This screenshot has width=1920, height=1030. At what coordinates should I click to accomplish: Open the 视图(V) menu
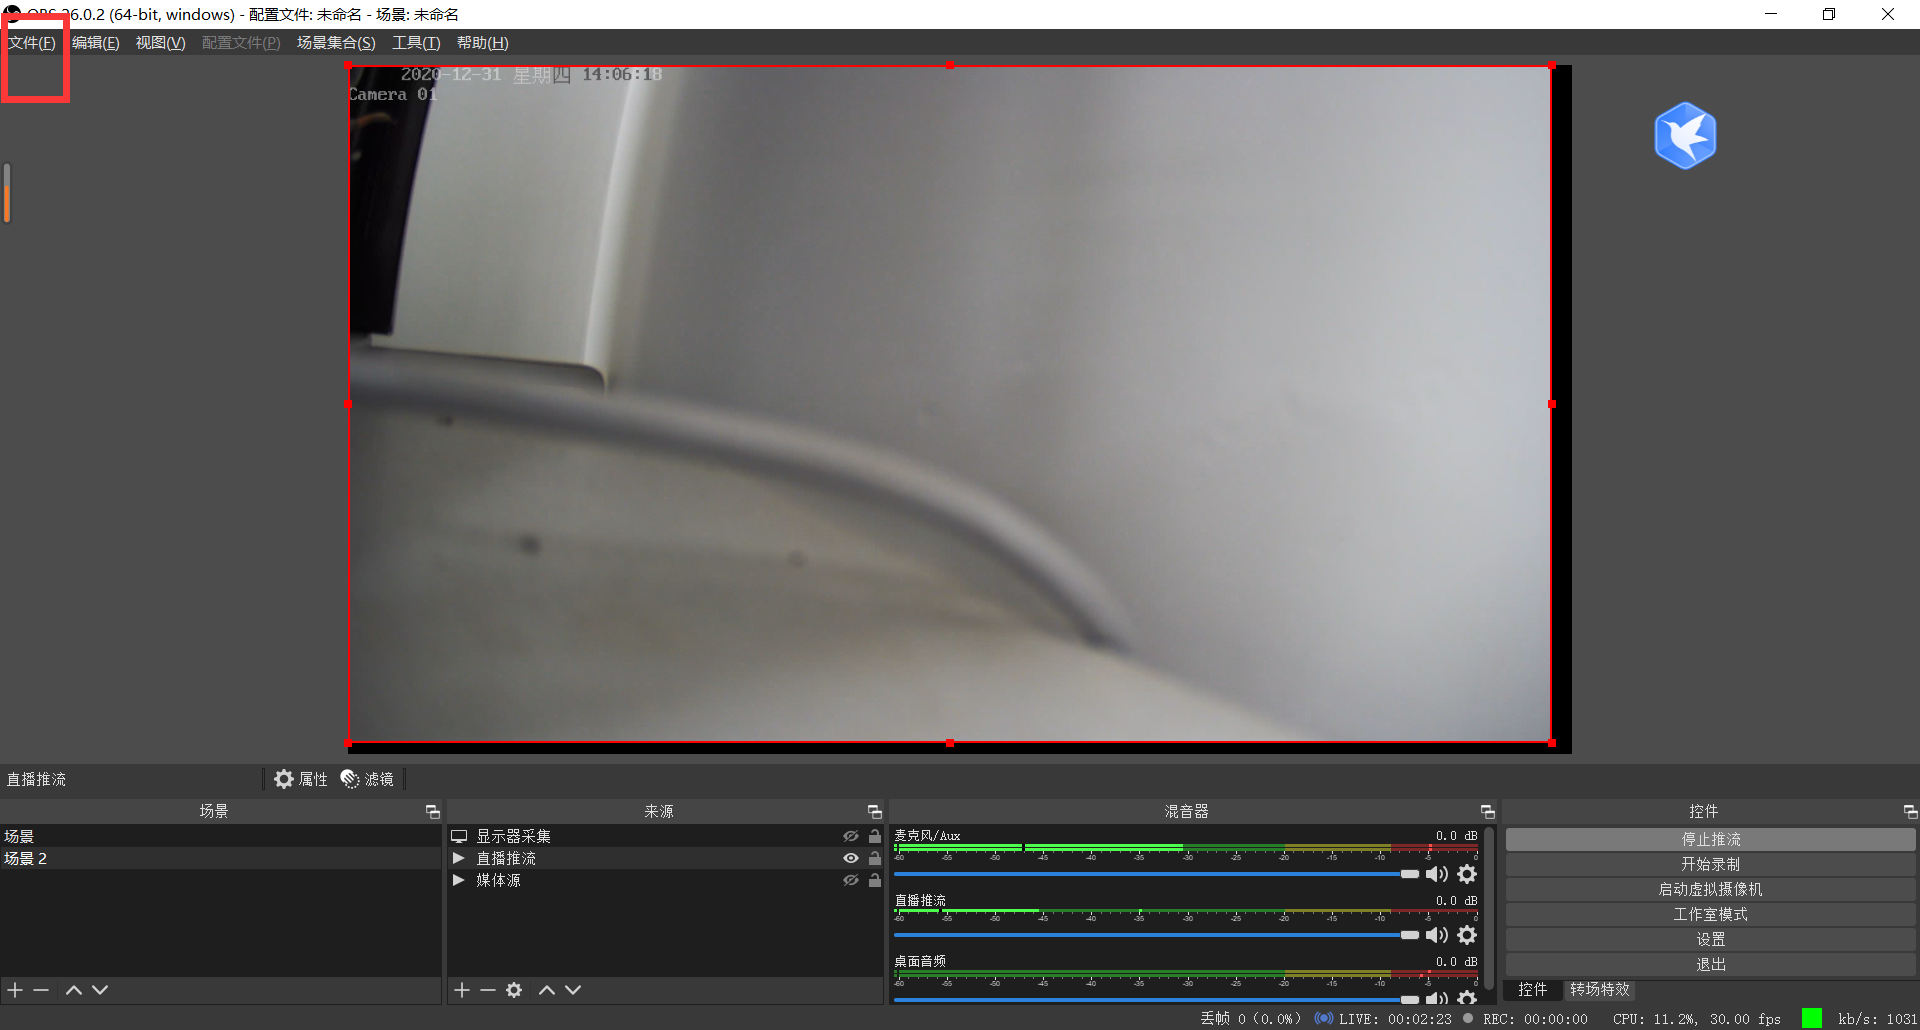pyautogui.click(x=161, y=43)
